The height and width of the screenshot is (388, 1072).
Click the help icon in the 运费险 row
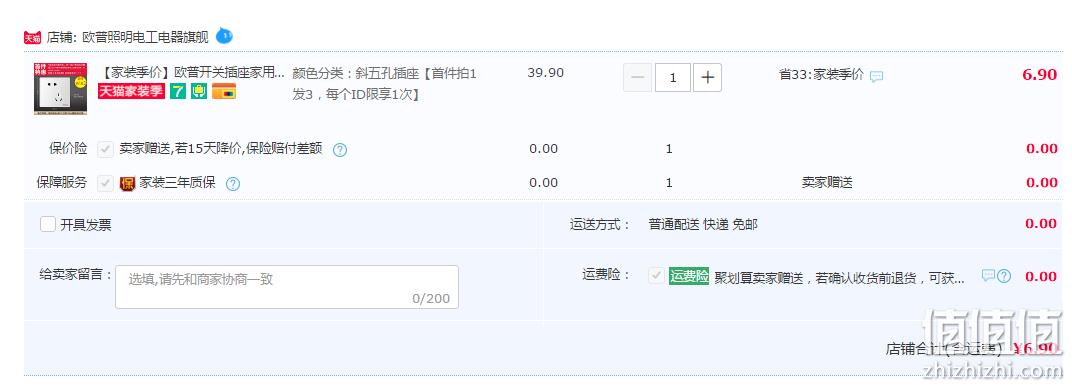1004,276
